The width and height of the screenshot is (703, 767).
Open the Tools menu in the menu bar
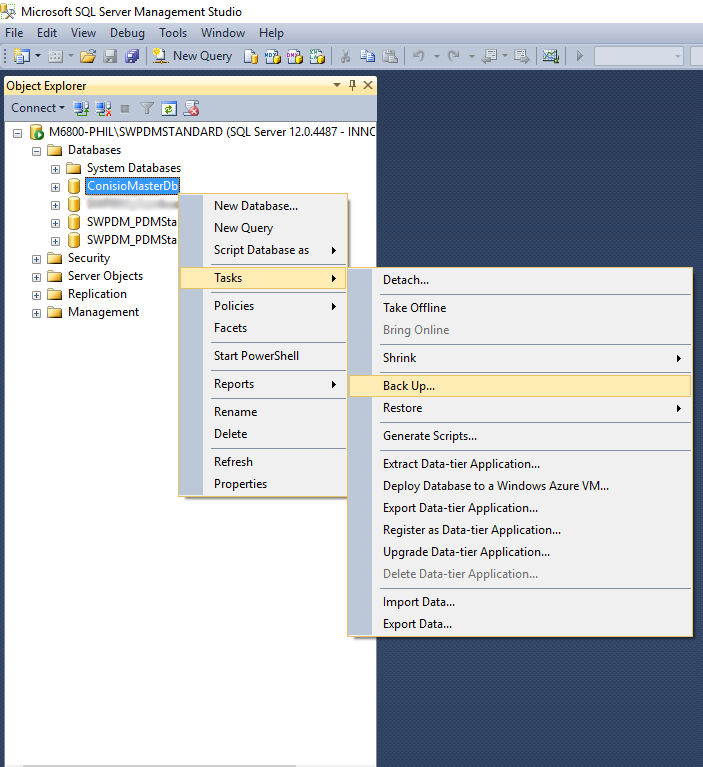click(173, 33)
